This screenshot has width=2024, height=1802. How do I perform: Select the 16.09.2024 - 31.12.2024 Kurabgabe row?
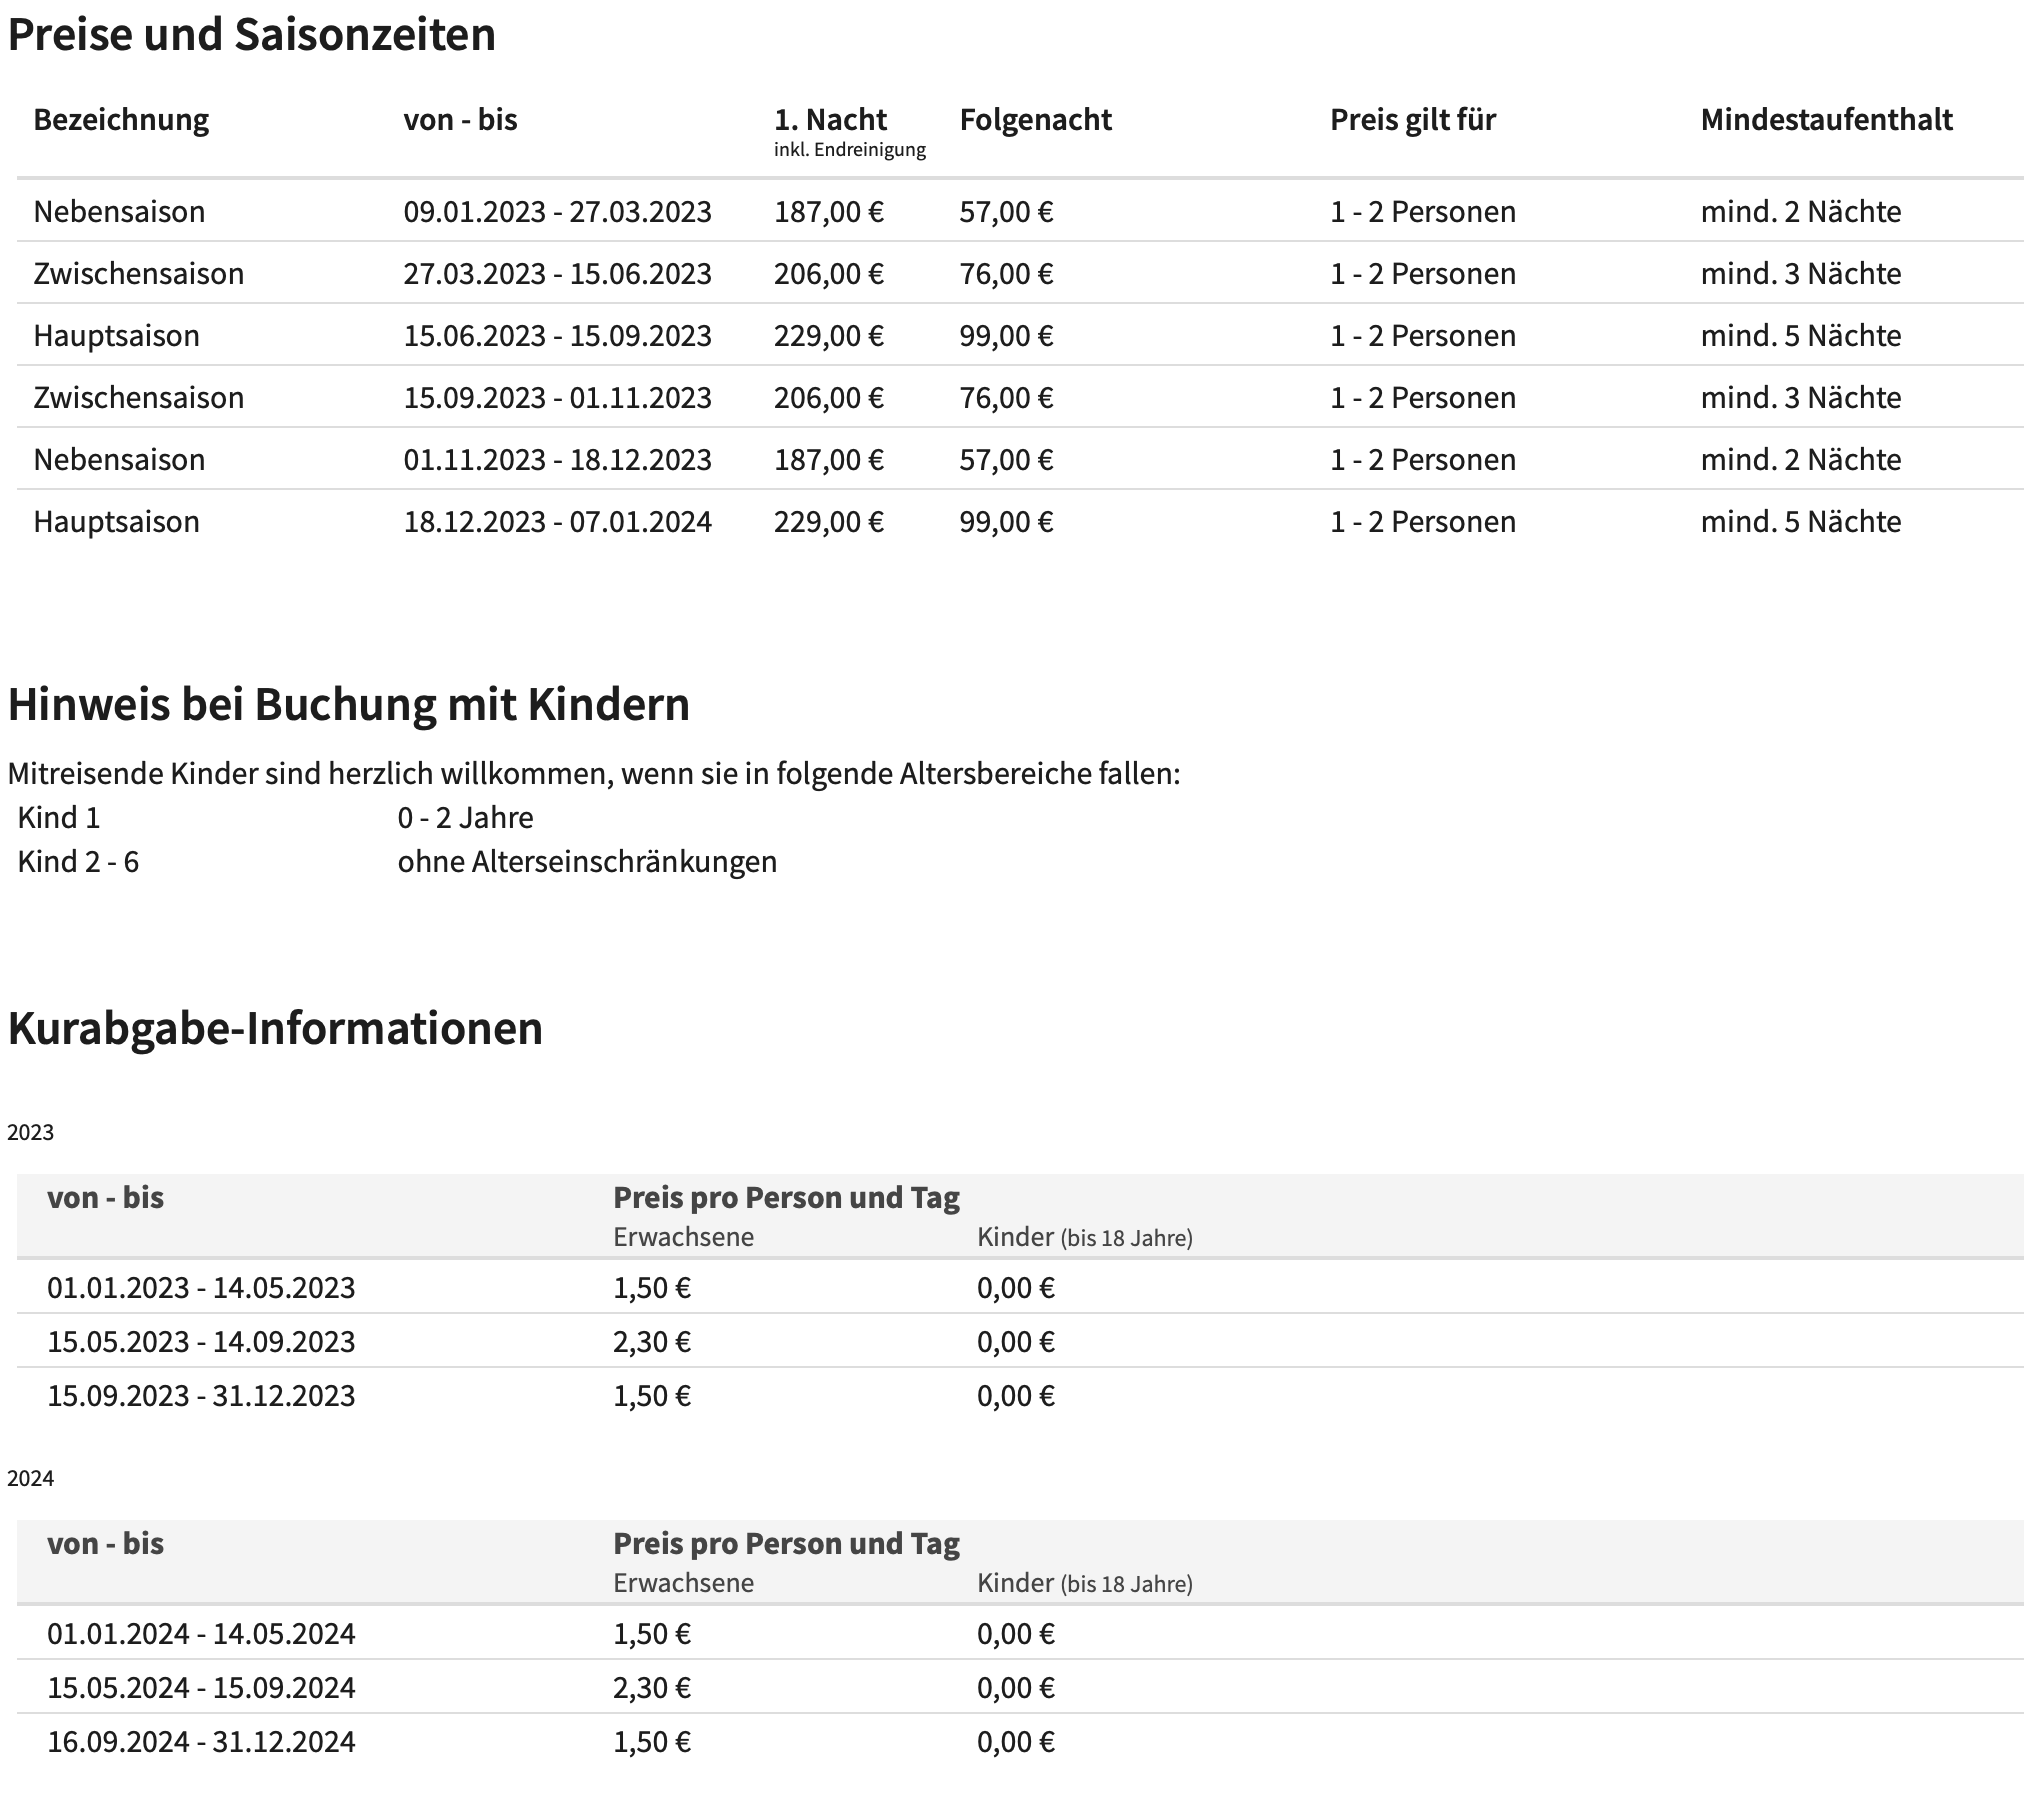(x=1020, y=1741)
